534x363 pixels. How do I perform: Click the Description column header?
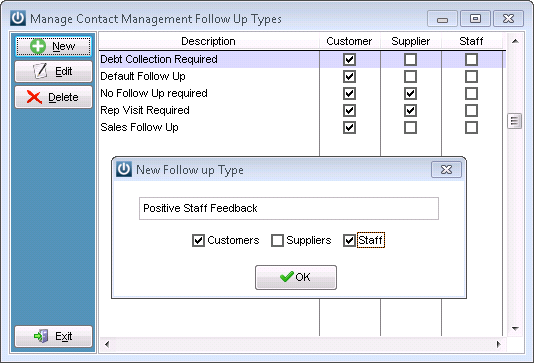(x=209, y=41)
